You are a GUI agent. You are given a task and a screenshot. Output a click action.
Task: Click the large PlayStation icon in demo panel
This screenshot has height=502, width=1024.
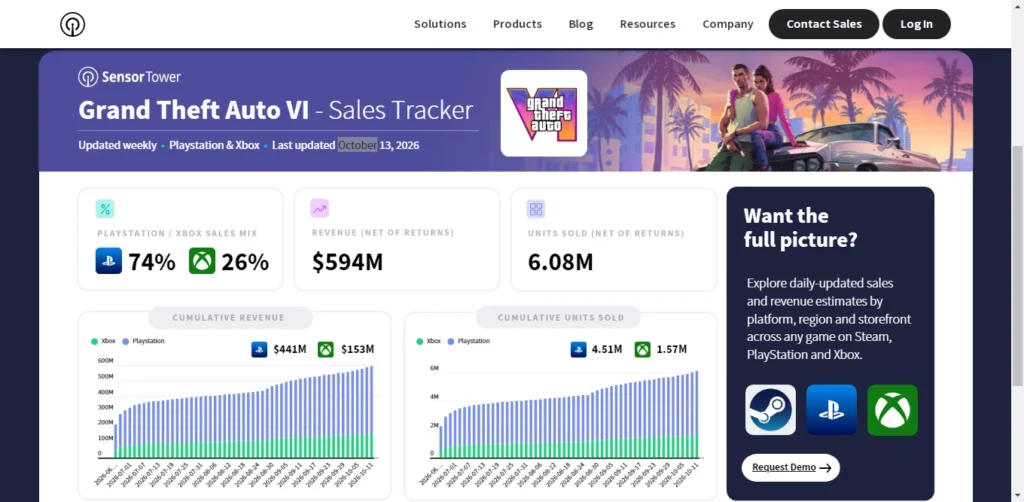[831, 409]
